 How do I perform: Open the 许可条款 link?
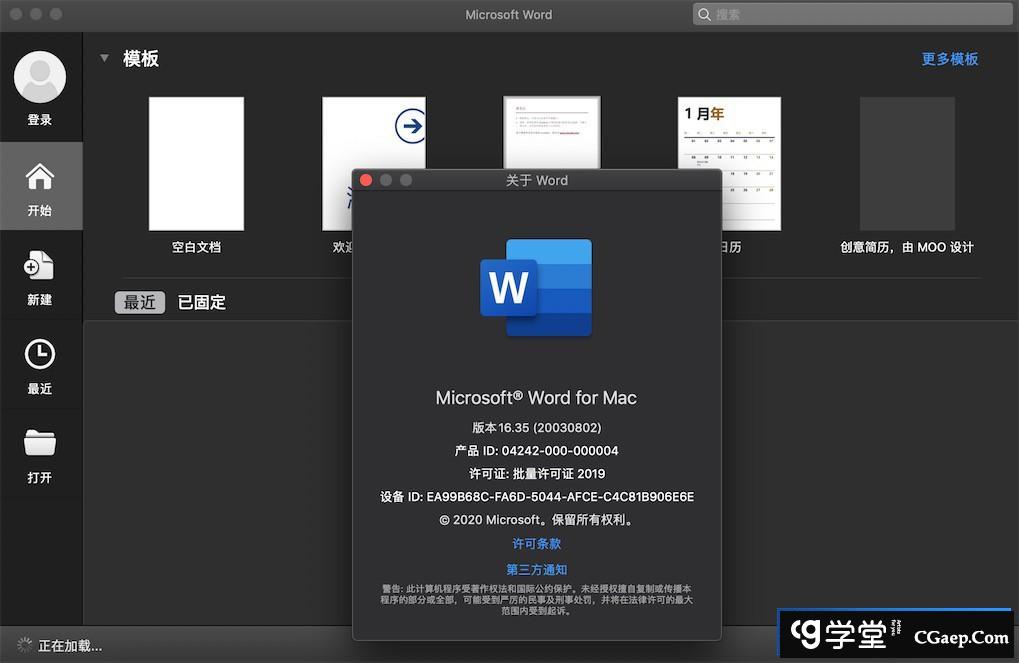pos(536,544)
